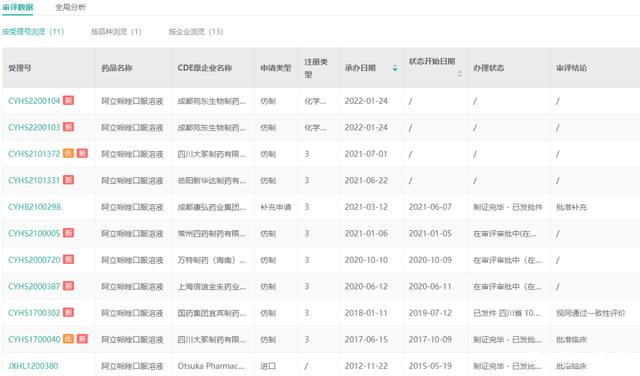Open record CYHS1700040
Image resolution: width=640 pixels, height=376 pixels.
[x=34, y=339]
